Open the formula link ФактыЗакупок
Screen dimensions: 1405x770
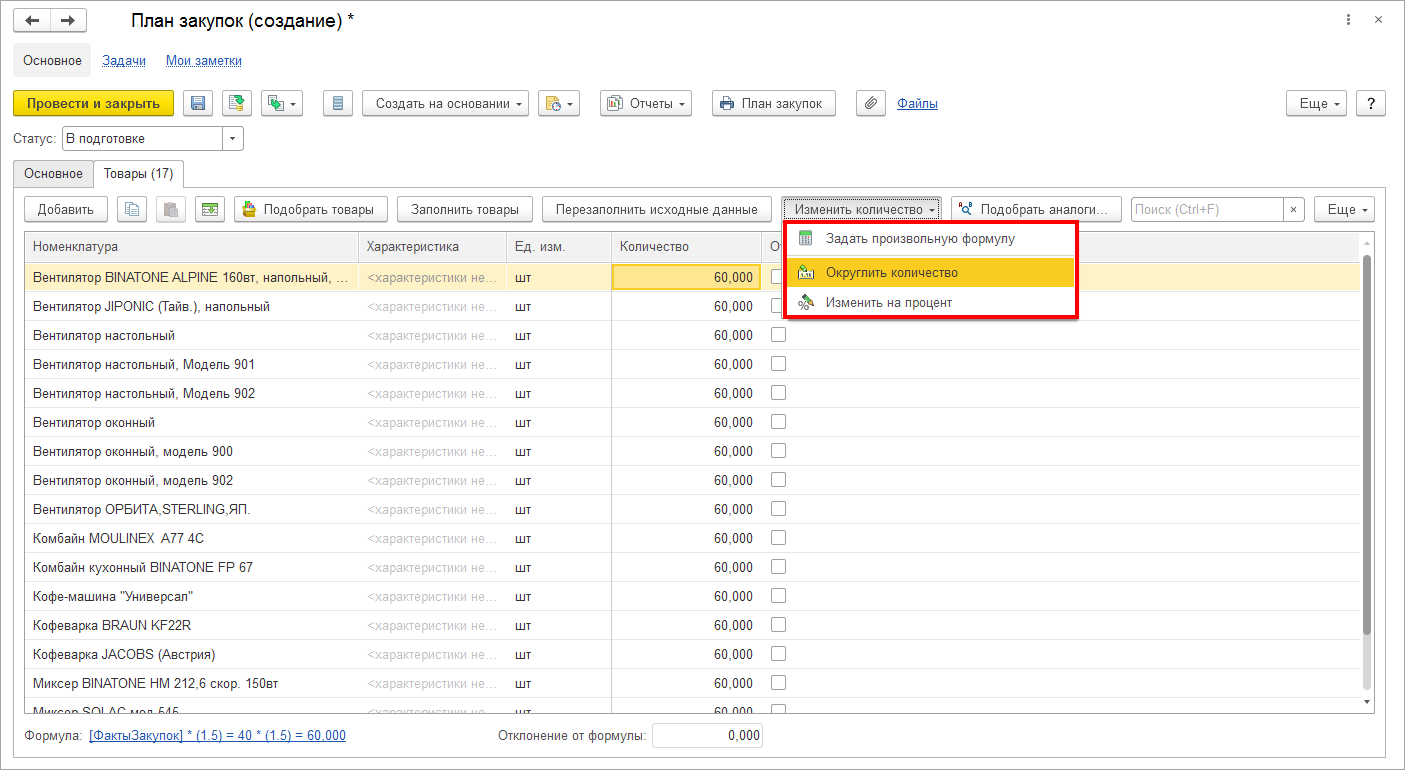(217, 735)
